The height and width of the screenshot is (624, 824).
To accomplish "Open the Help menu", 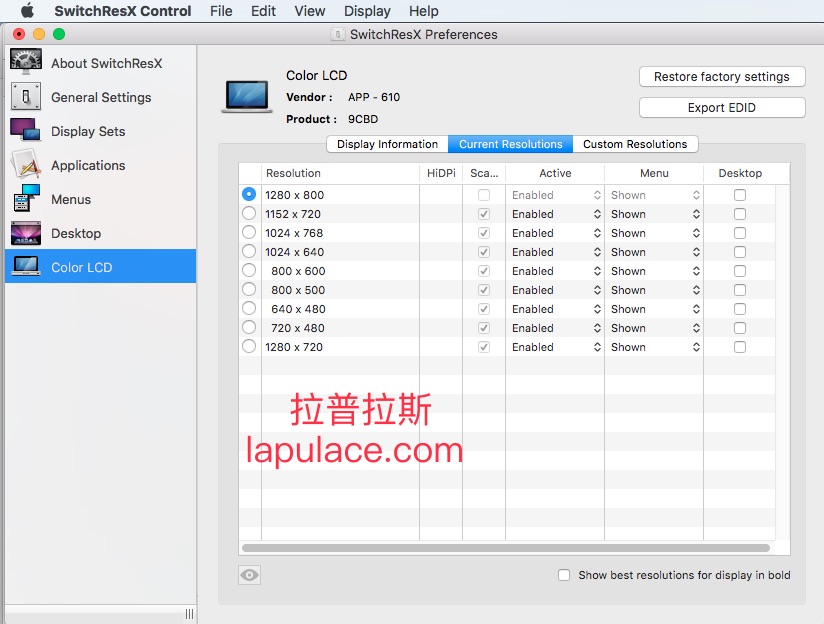I will (x=424, y=11).
